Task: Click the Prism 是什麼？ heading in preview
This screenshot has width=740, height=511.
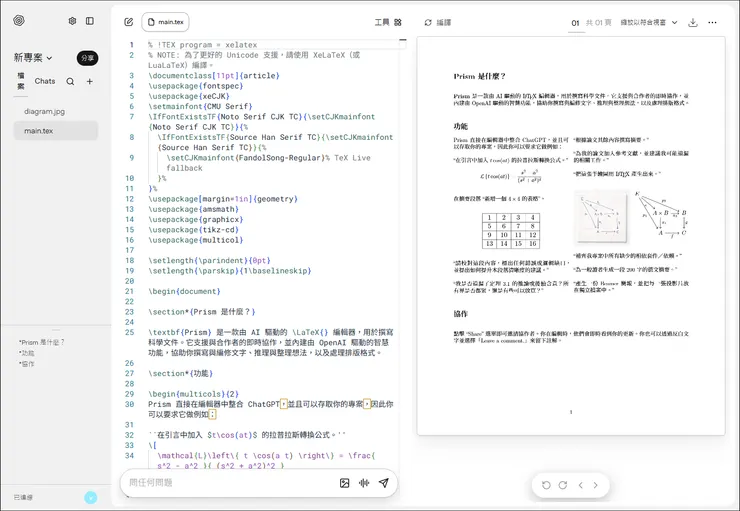Action: coord(479,76)
